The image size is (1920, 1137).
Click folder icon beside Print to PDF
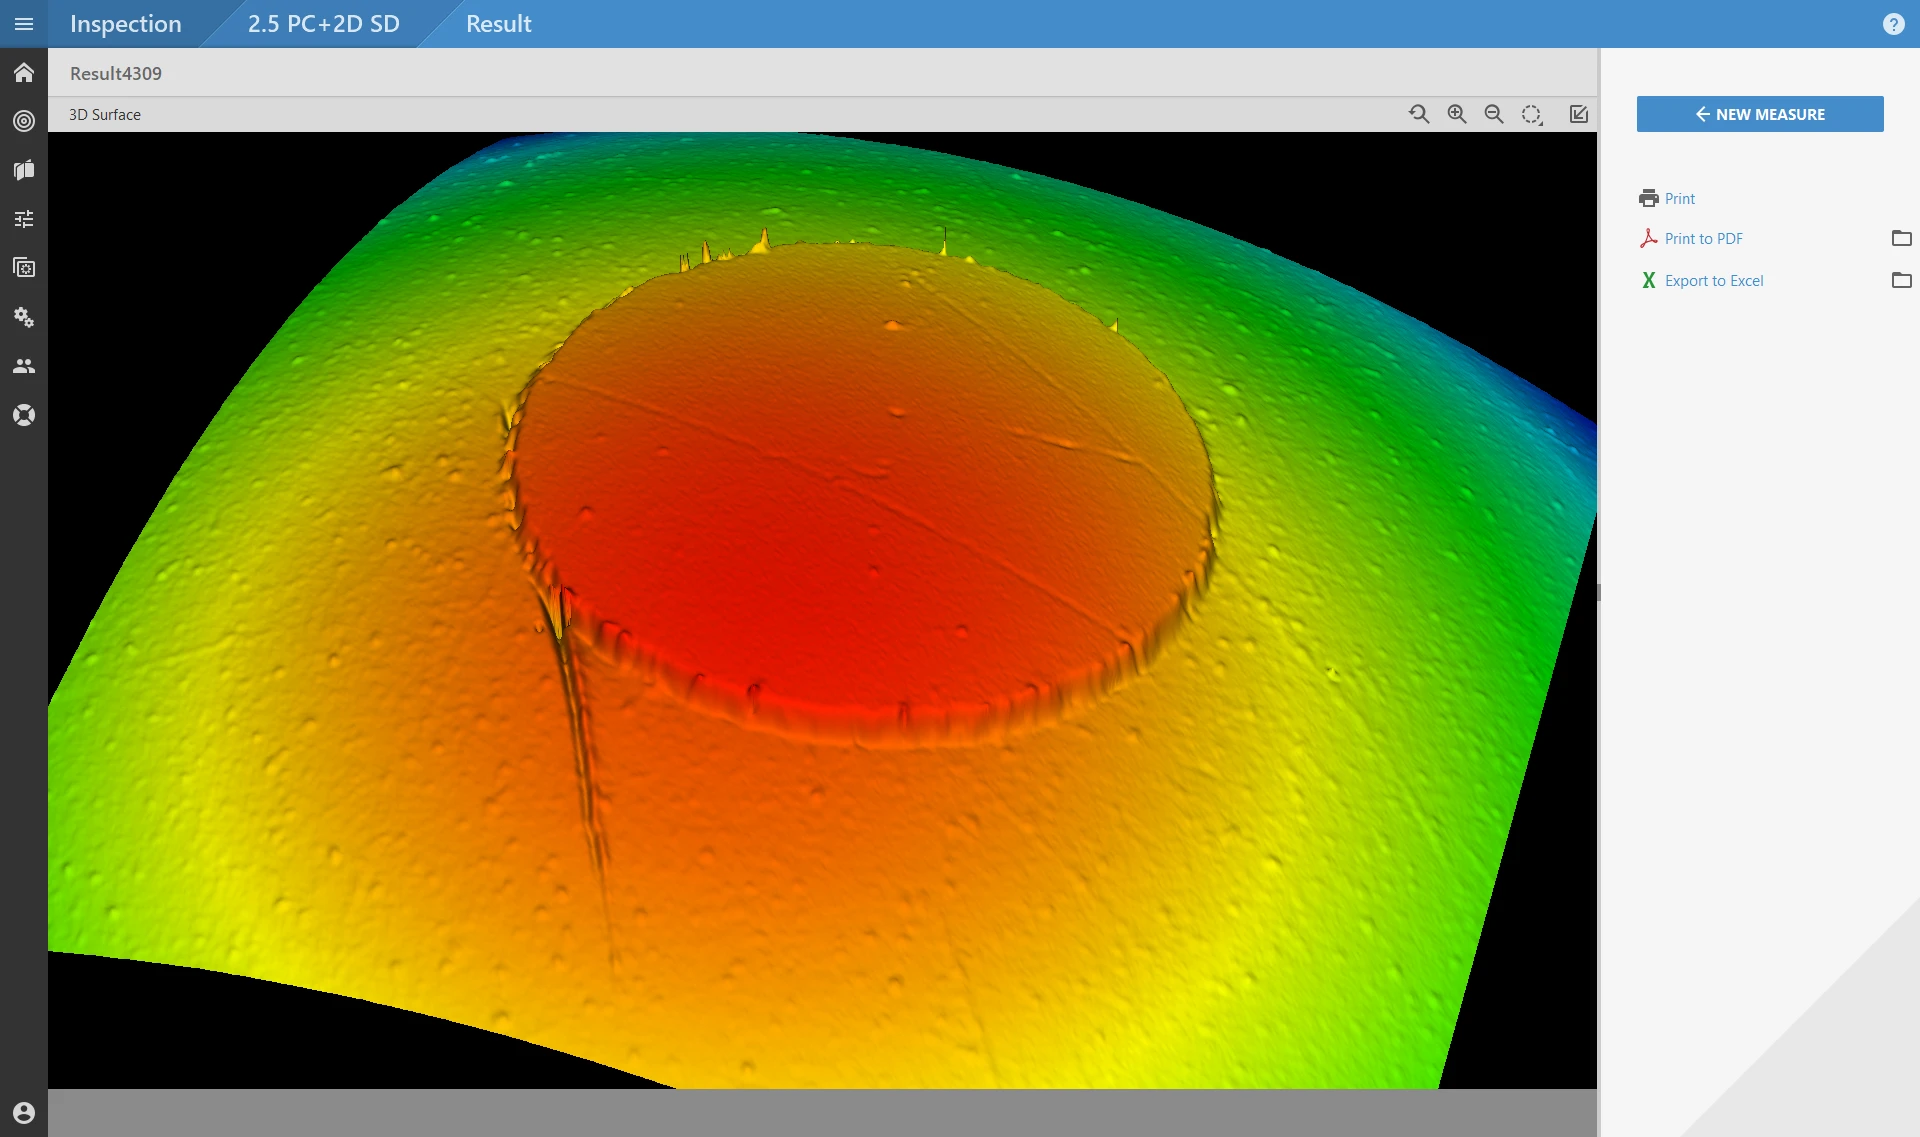tap(1901, 238)
